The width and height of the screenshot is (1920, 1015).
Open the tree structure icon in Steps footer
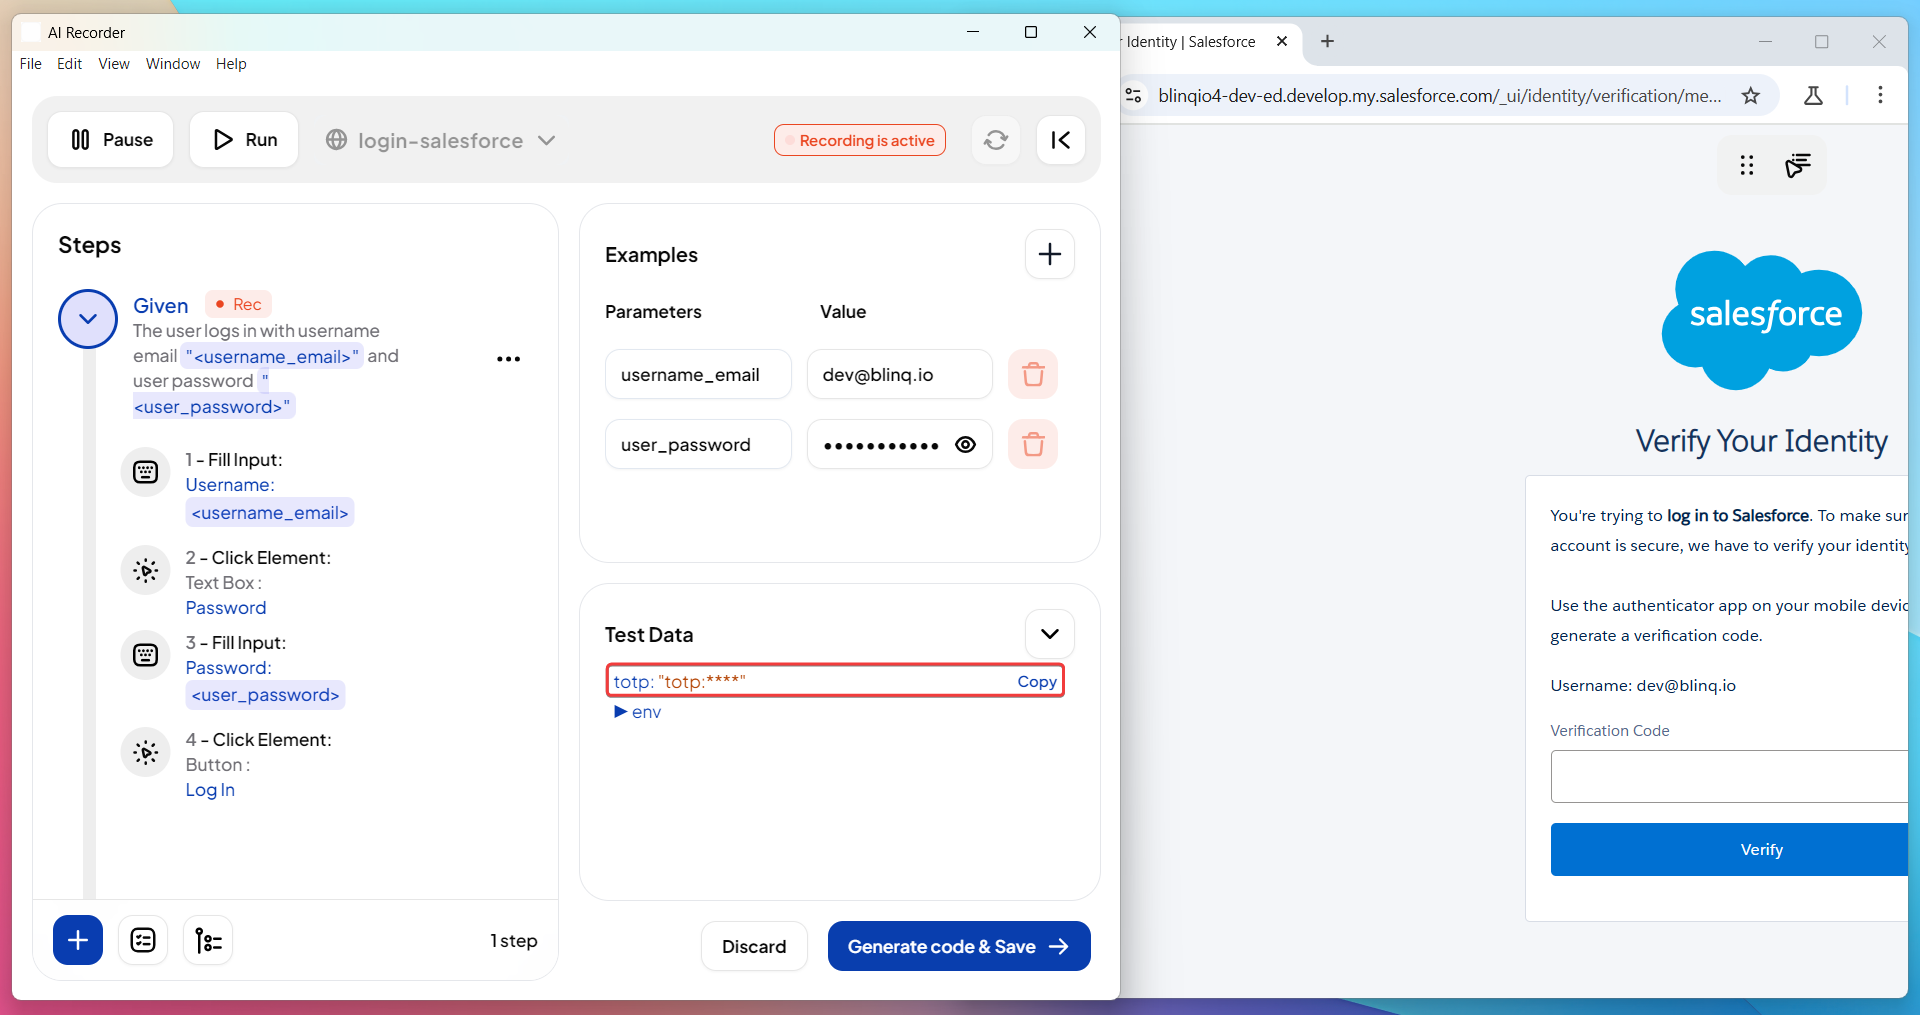[208, 940]
